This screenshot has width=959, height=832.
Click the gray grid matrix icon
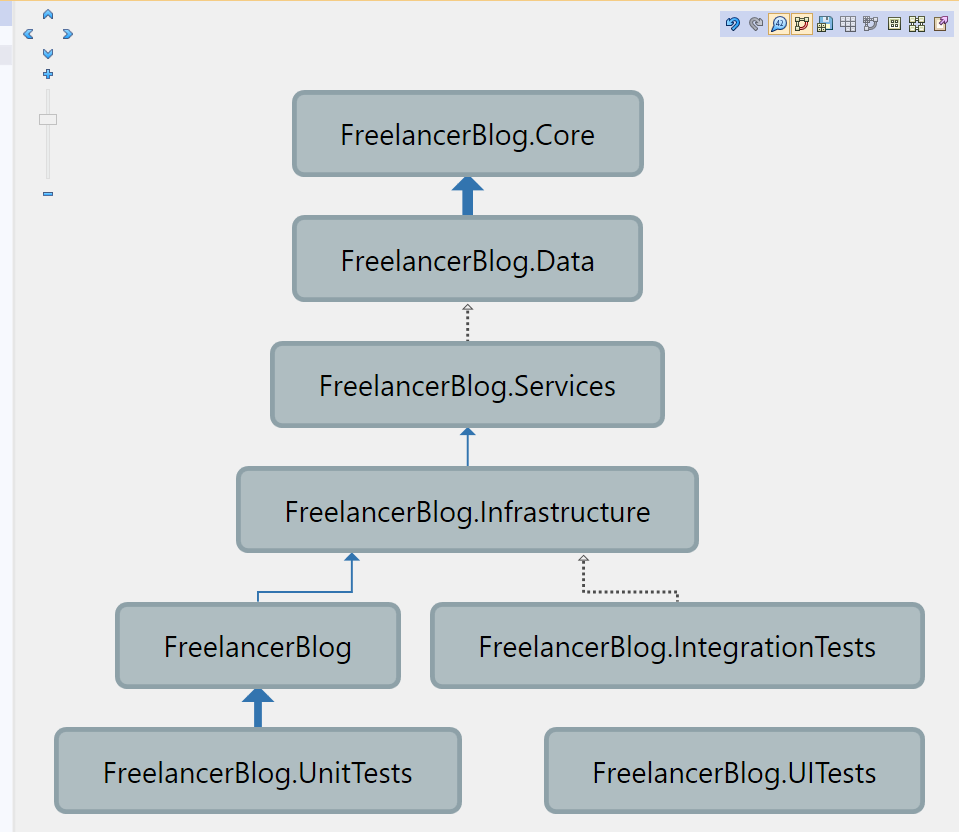(848, 24)
